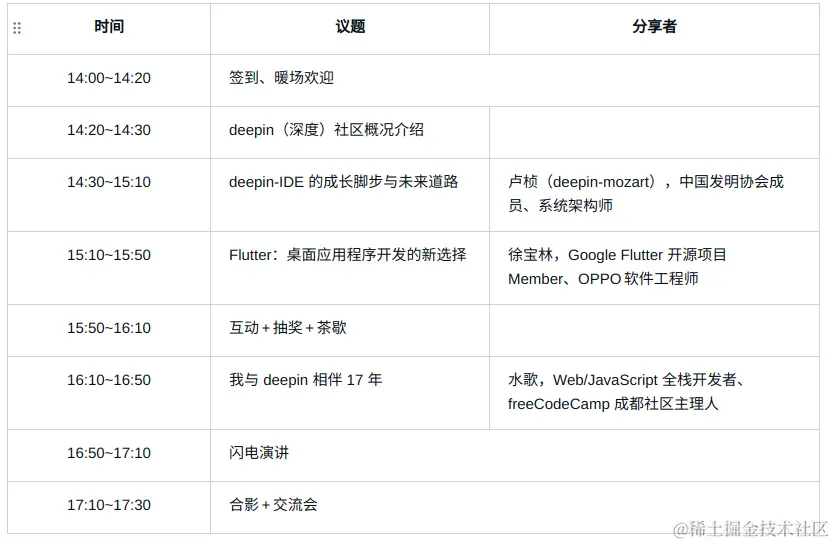835x545 pixels.
Task: Click the 稀土掘金技术社区 watermark
Action: coord(750,529)
